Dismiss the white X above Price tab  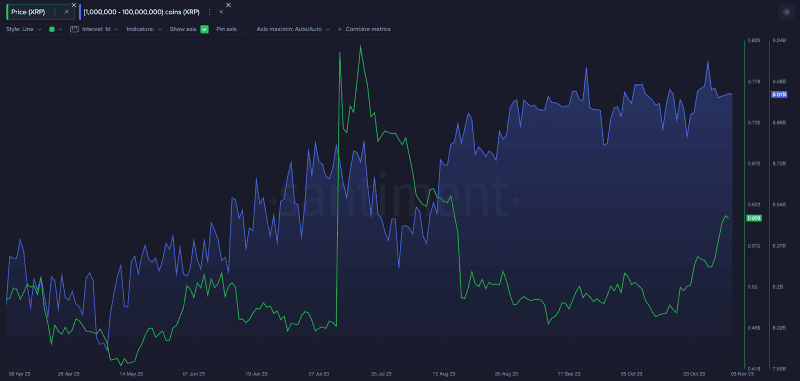click(74, 5)
